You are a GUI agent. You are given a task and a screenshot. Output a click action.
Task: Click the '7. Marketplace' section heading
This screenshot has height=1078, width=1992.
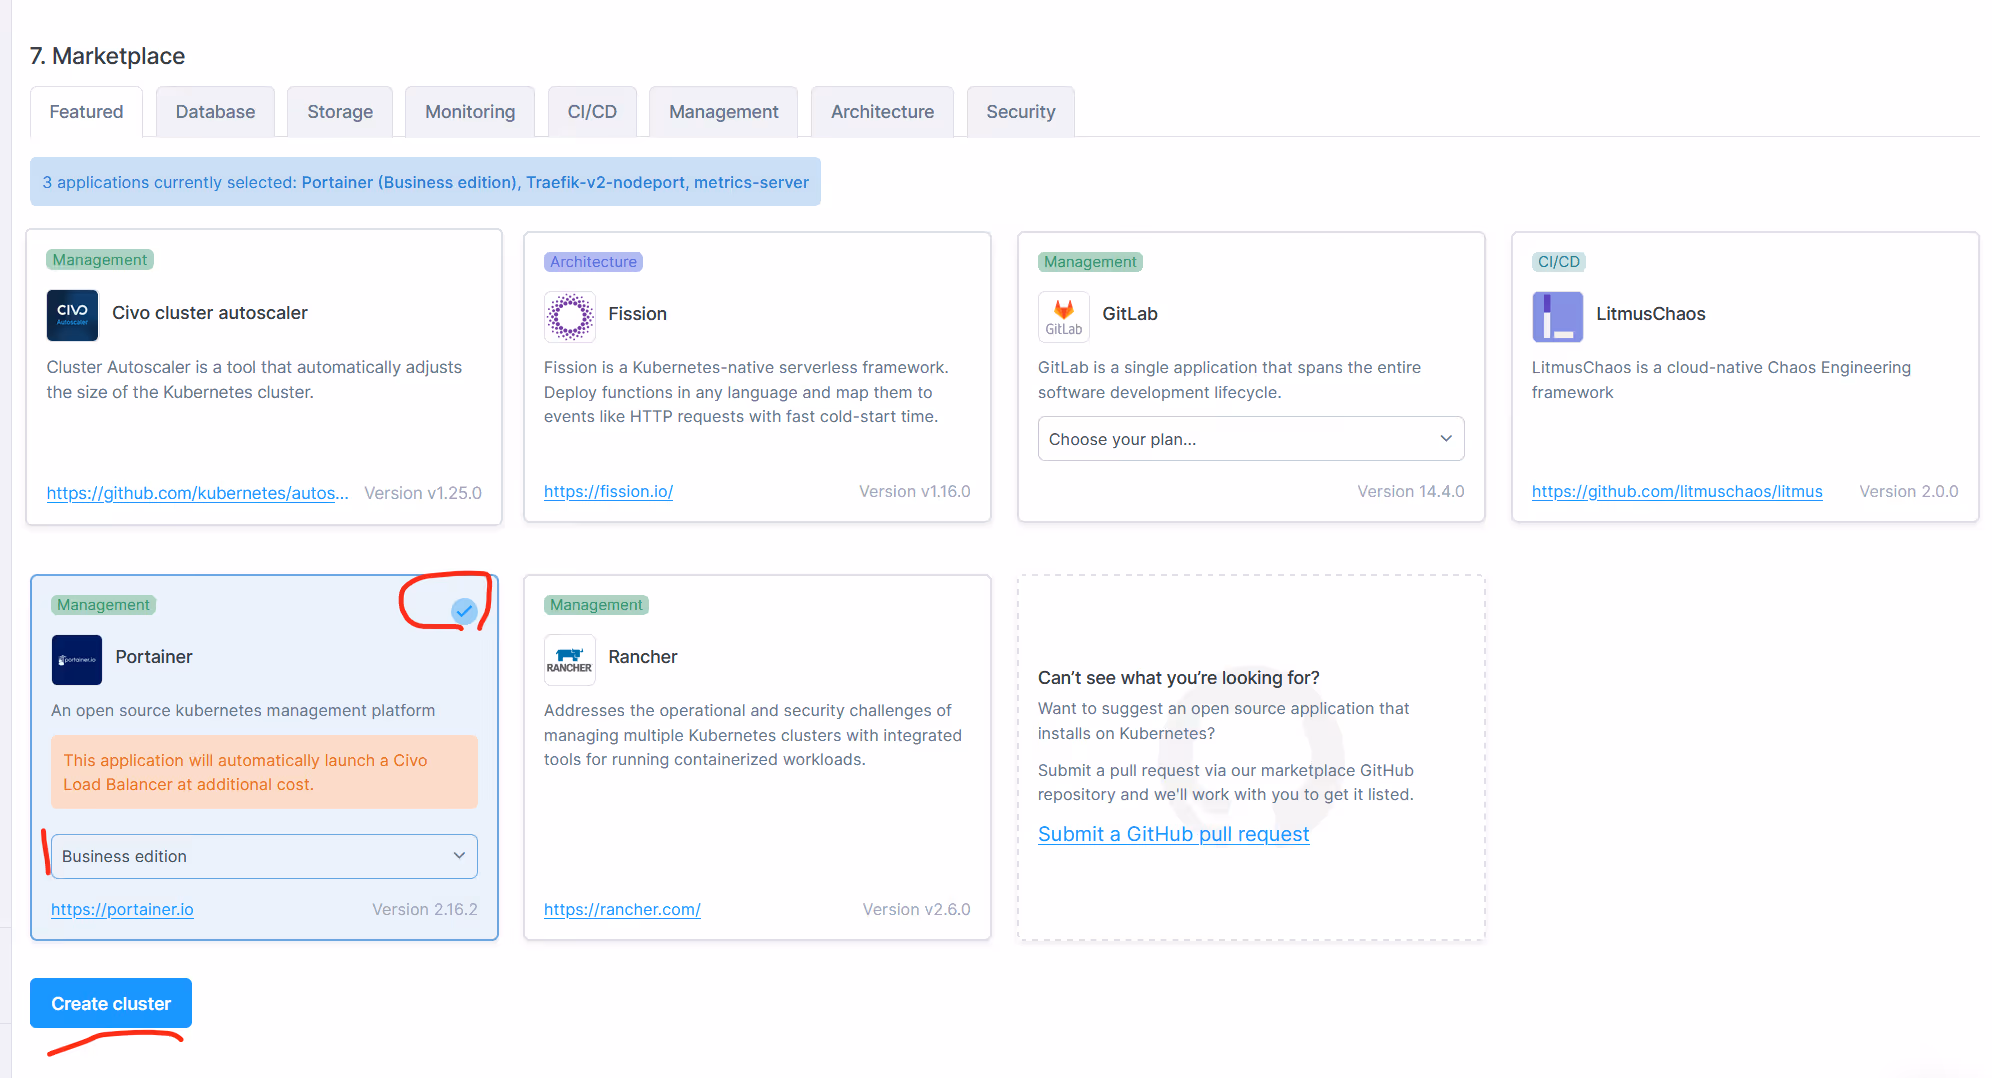point(107,56)
